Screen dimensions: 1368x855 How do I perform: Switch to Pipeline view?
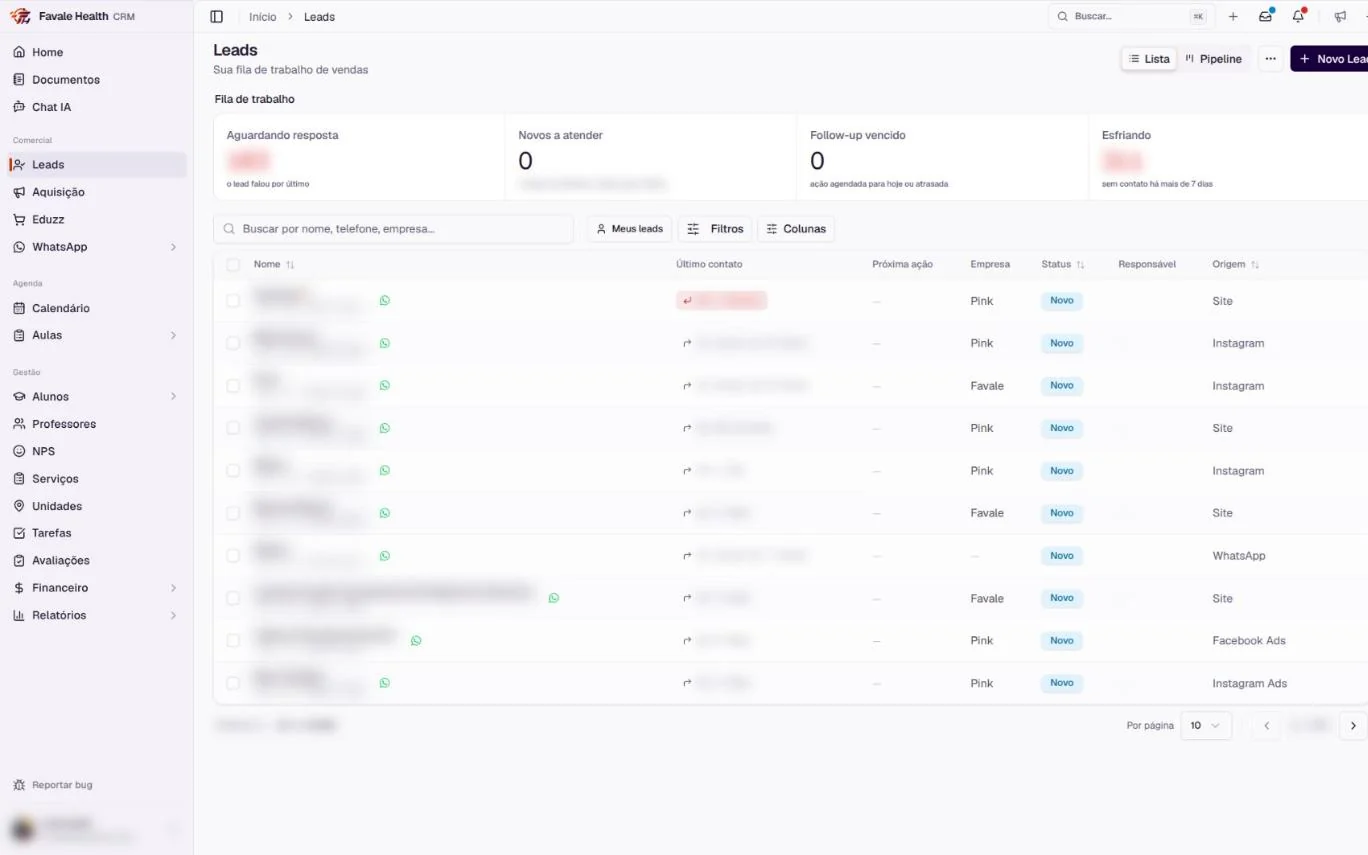coord(1213,59)
